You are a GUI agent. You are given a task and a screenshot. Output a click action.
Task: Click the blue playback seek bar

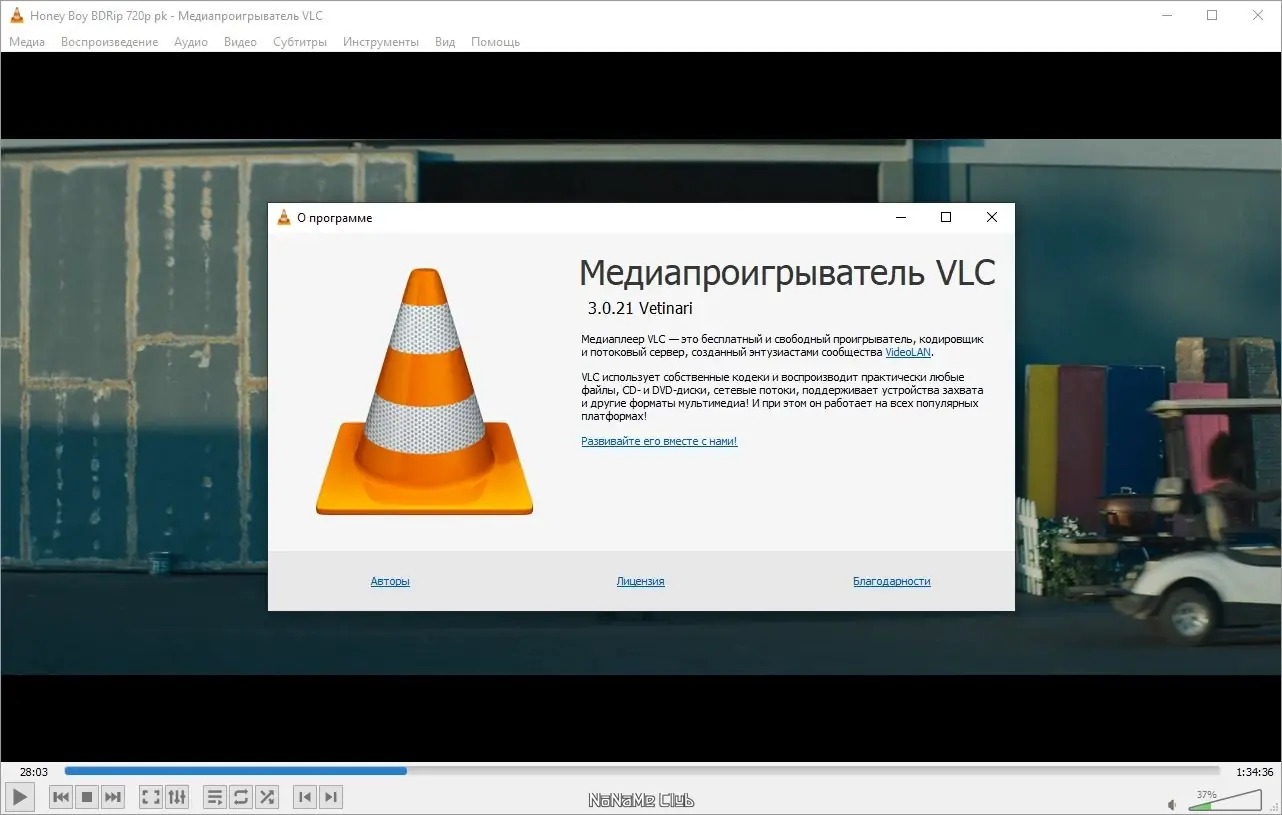pos(642,771)
